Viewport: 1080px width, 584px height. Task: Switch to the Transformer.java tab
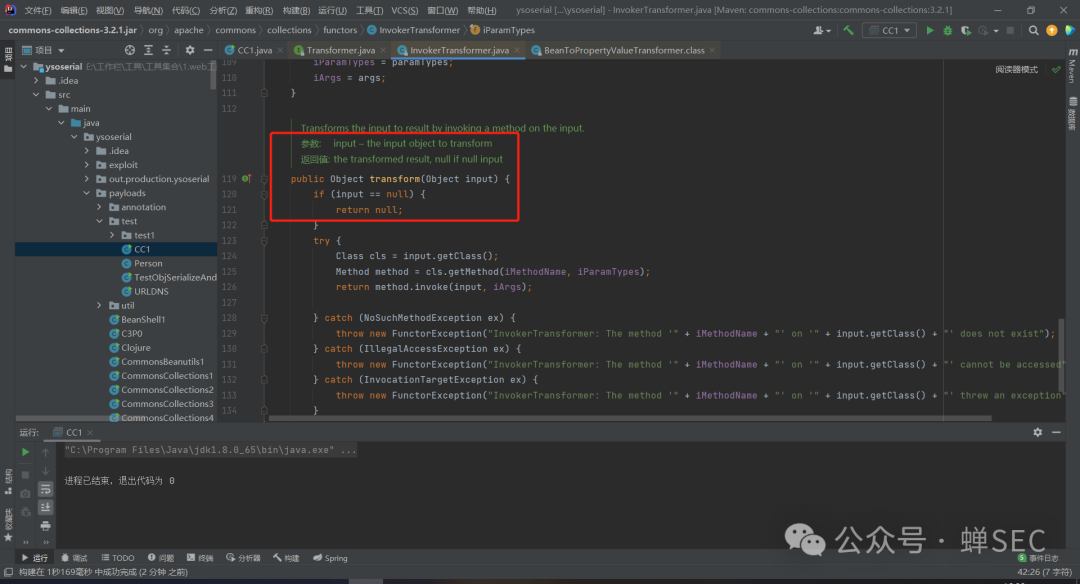click(x=340, y=50)
